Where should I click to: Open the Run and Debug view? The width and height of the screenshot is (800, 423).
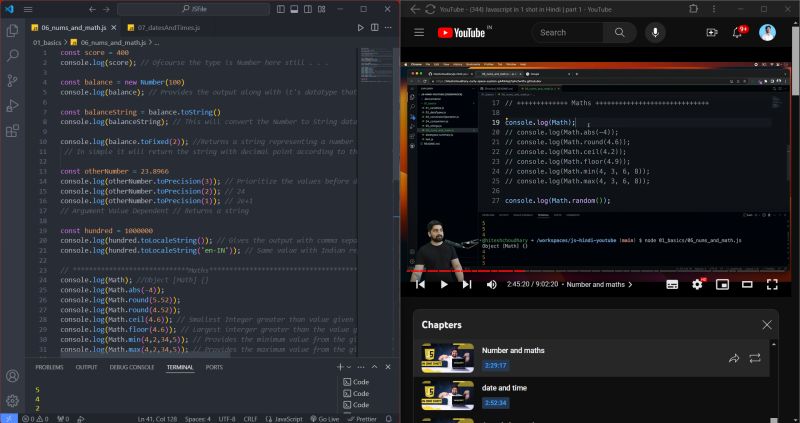coord(13,105)
